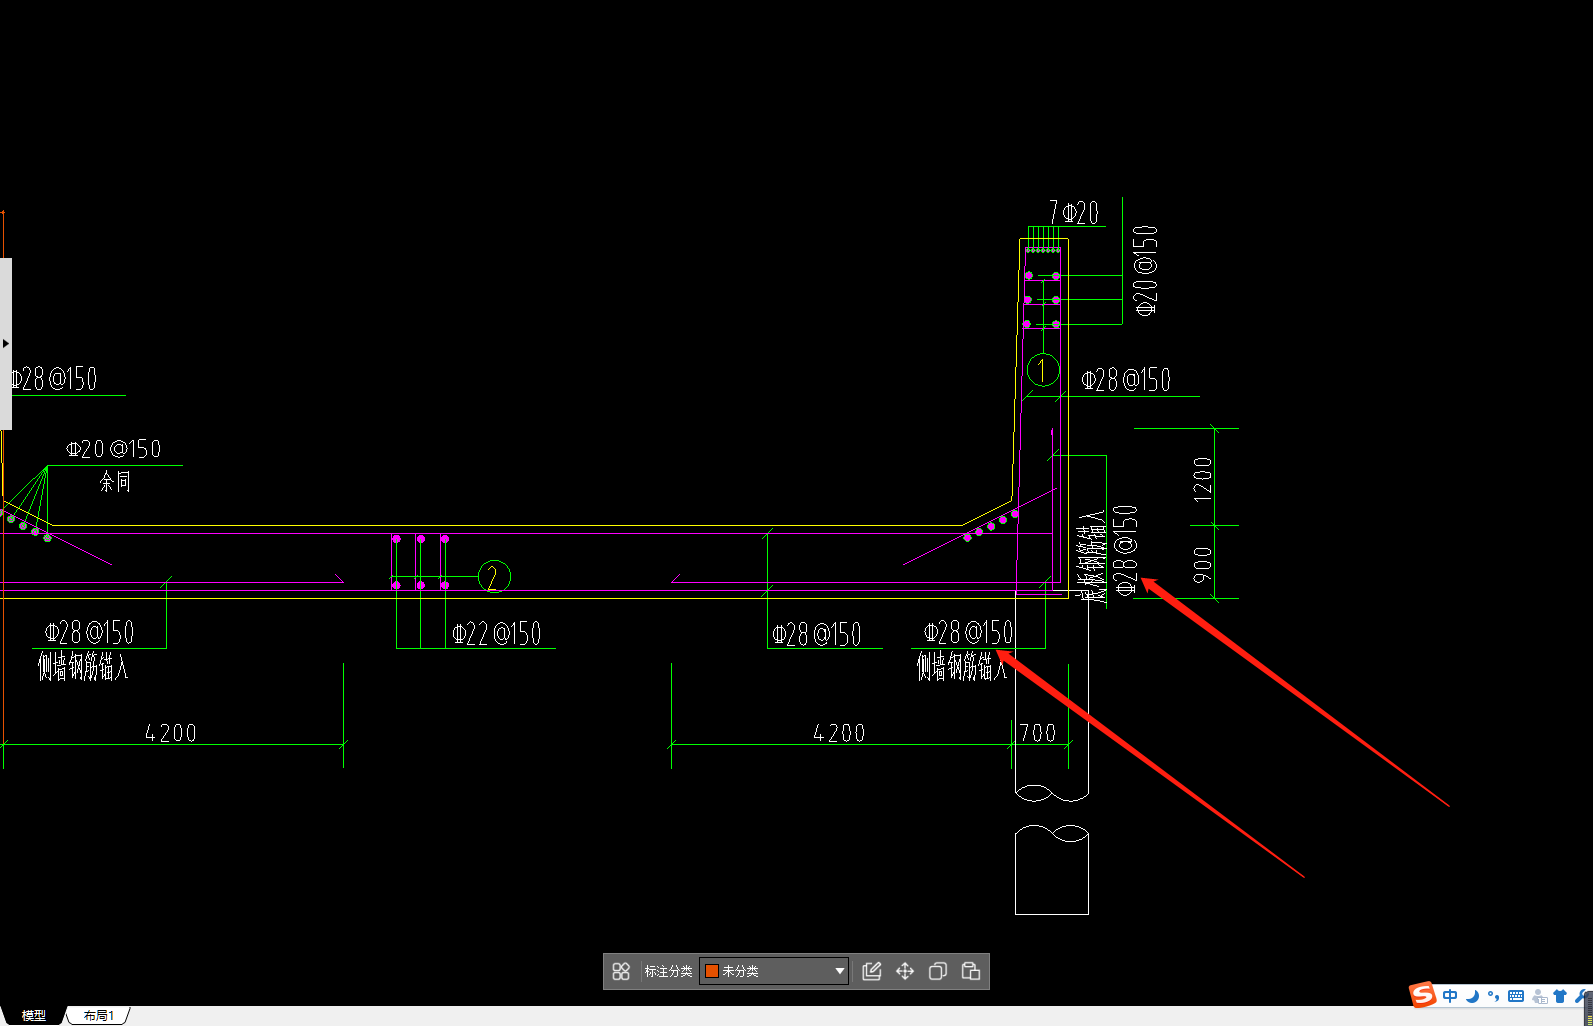Click the Sogou input method S logo

click(1422, 995)
